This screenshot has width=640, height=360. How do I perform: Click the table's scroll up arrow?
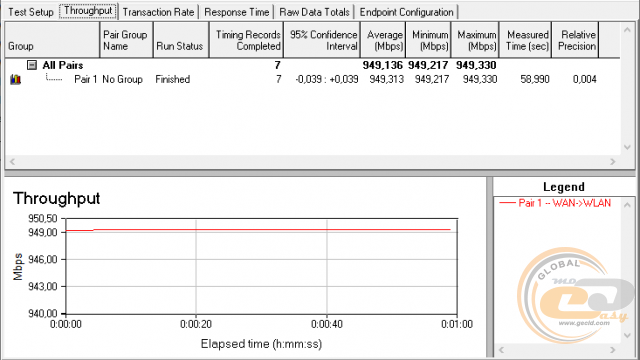coord(627,30)
